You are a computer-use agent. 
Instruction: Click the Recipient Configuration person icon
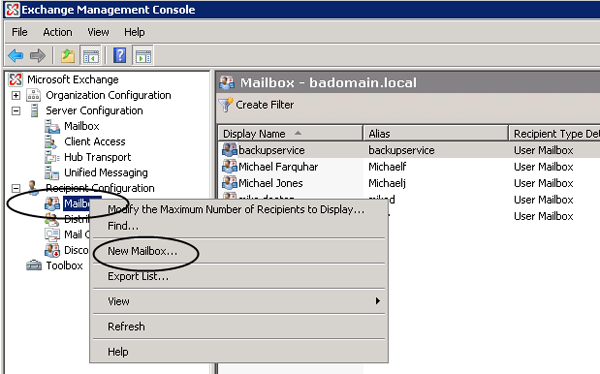click(x=33, y=187)
